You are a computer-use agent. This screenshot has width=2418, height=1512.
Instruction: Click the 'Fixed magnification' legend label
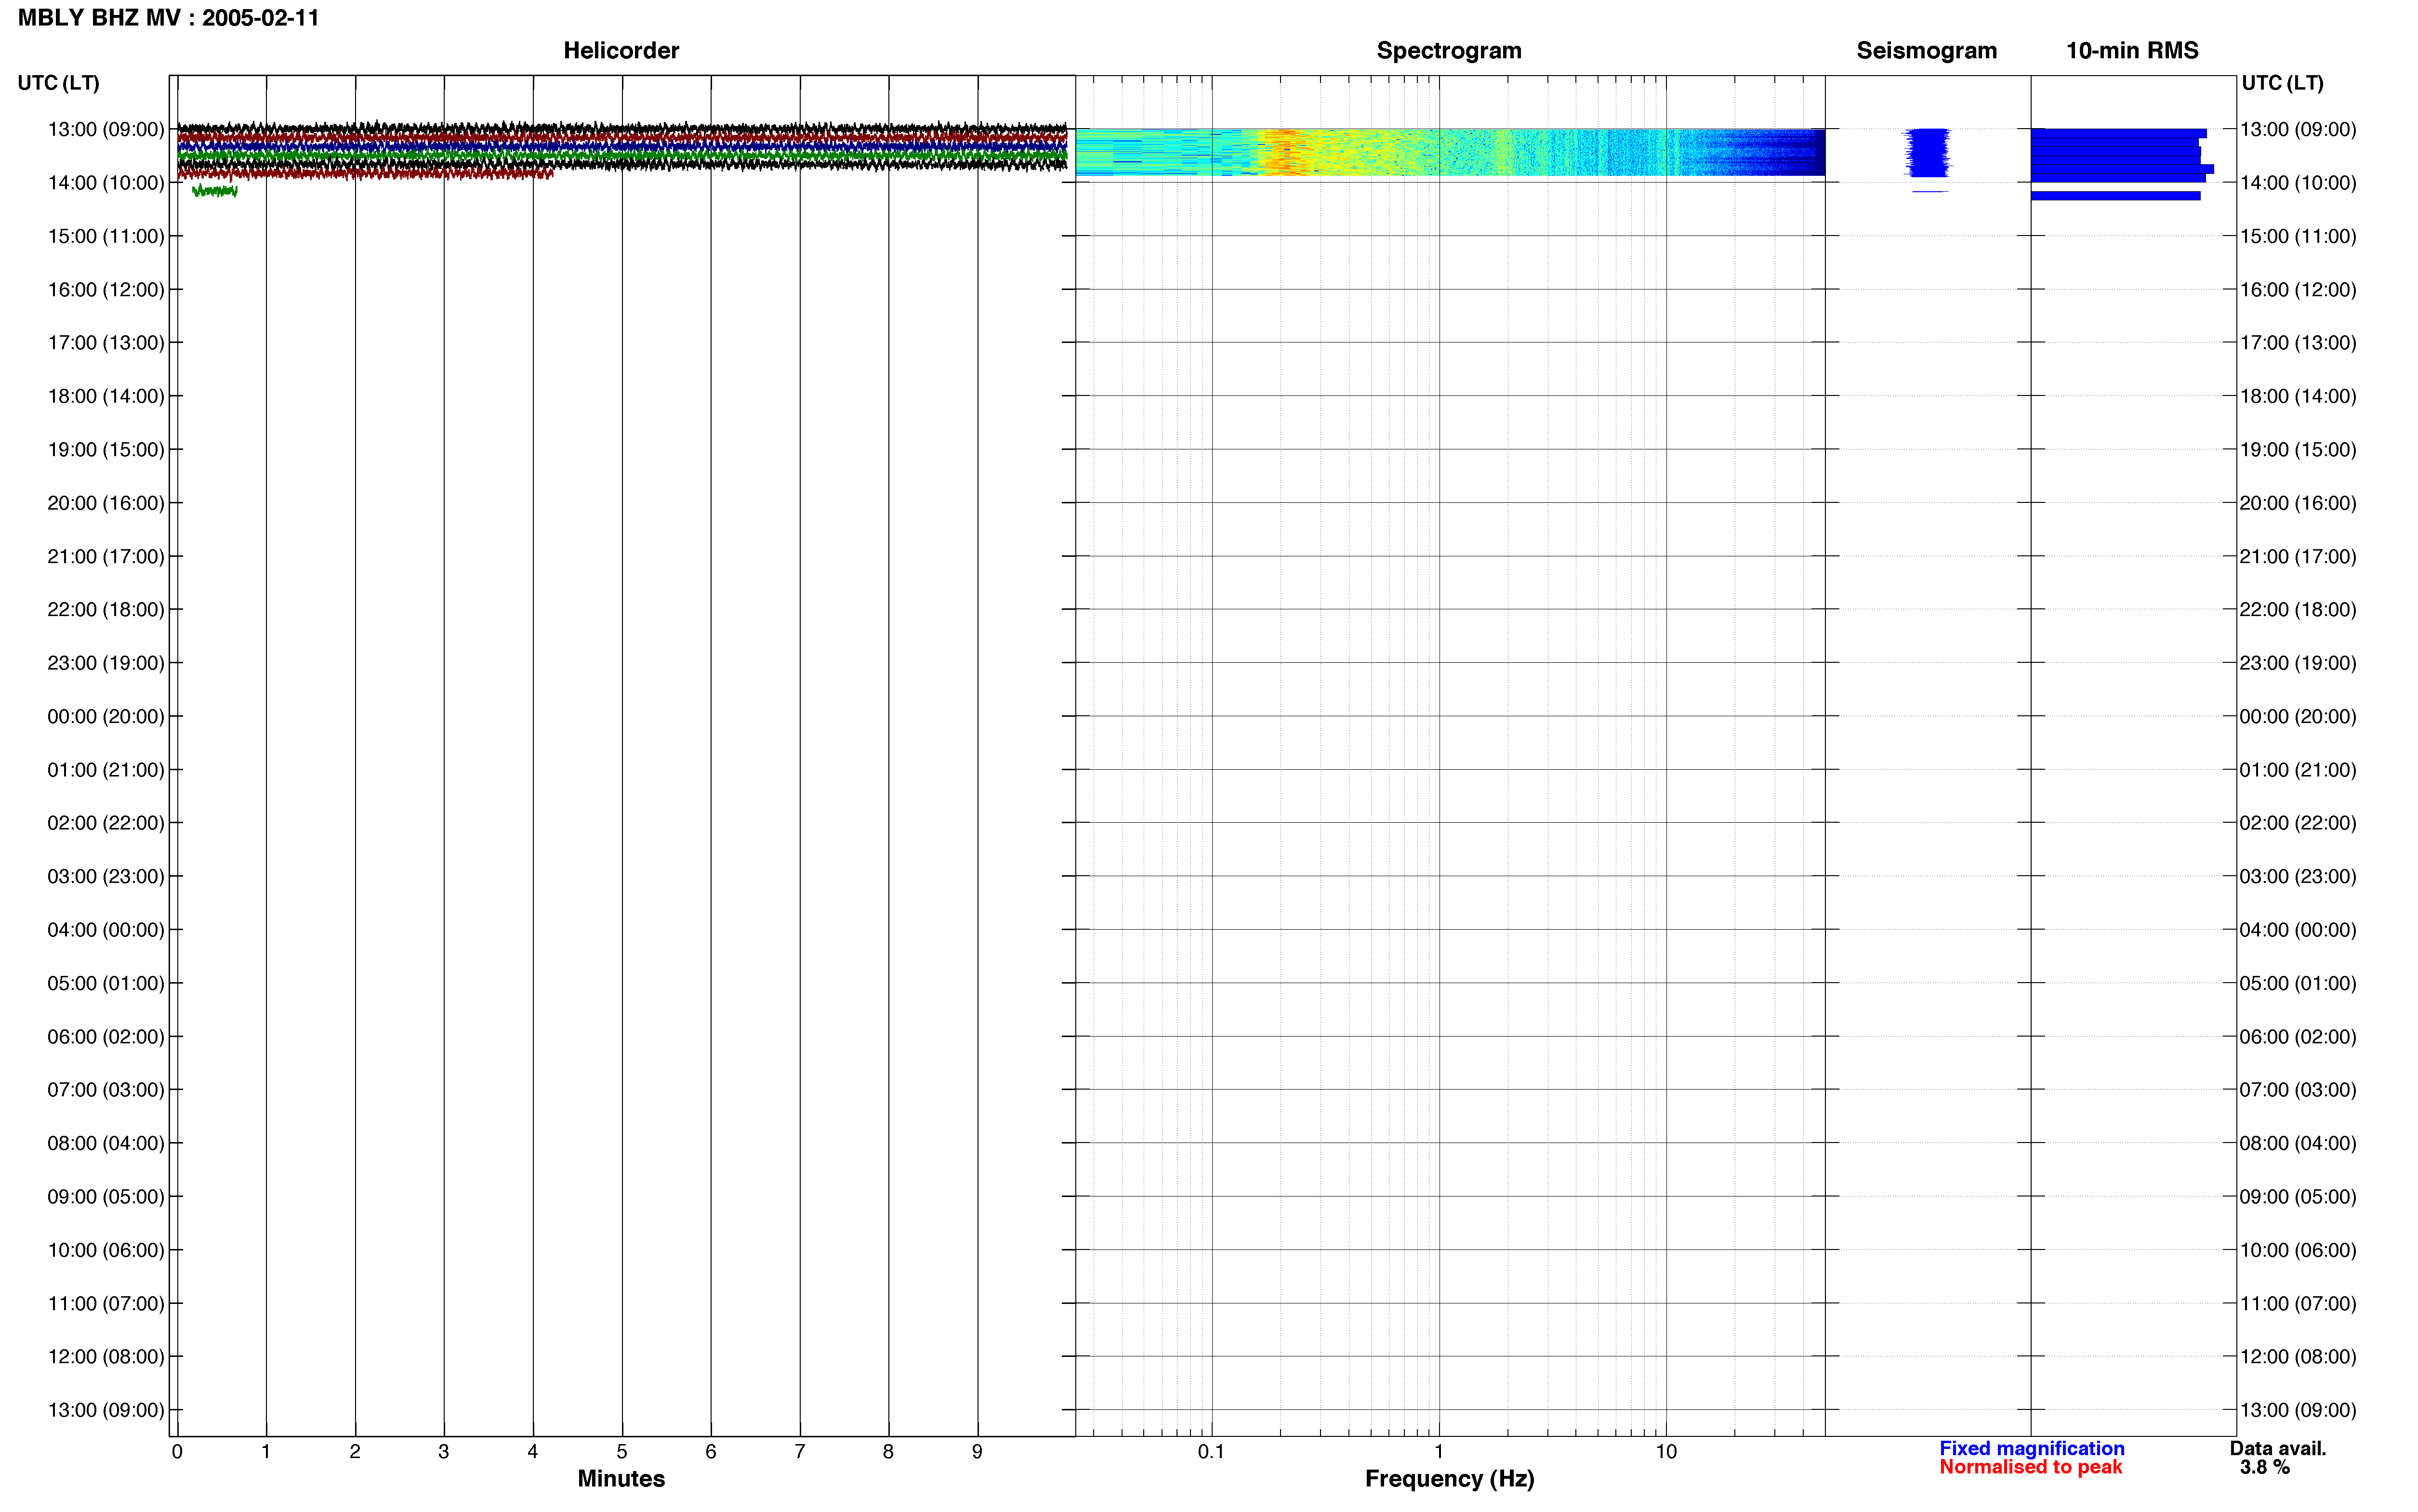(2031, 1448)
